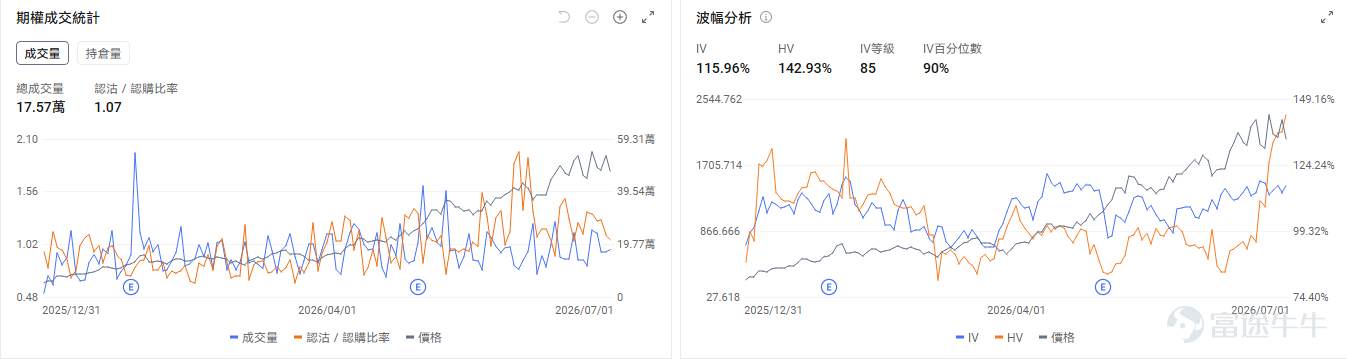Reset zoom with the undo arrow icon

(x=564, y=18)
